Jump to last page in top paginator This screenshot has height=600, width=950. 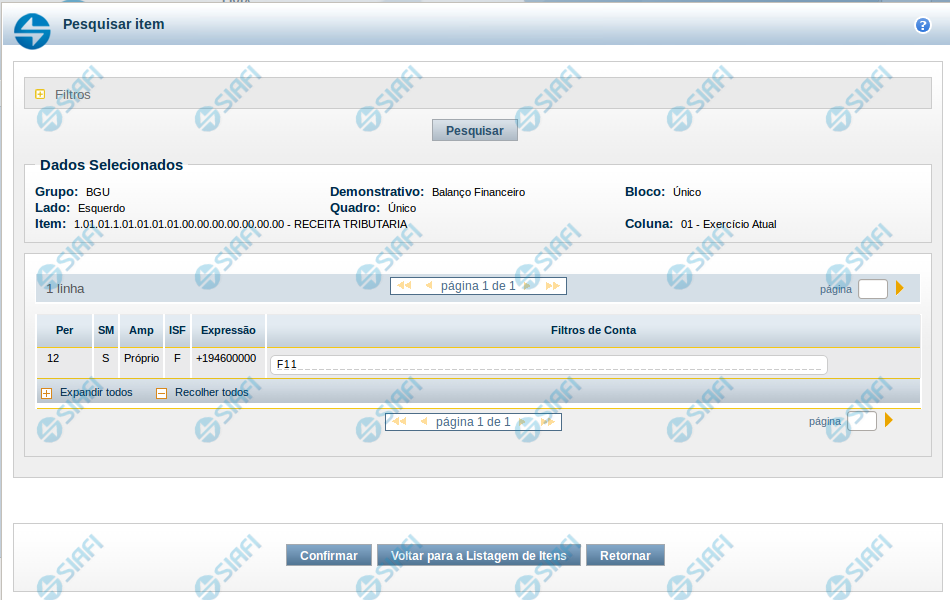point(552,286)
